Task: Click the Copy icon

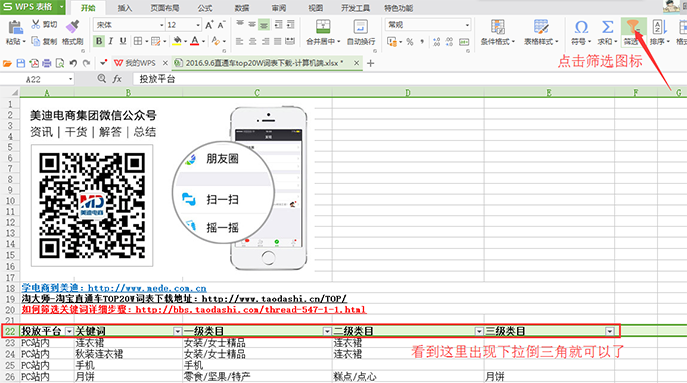Action: (x=35, y=41)
